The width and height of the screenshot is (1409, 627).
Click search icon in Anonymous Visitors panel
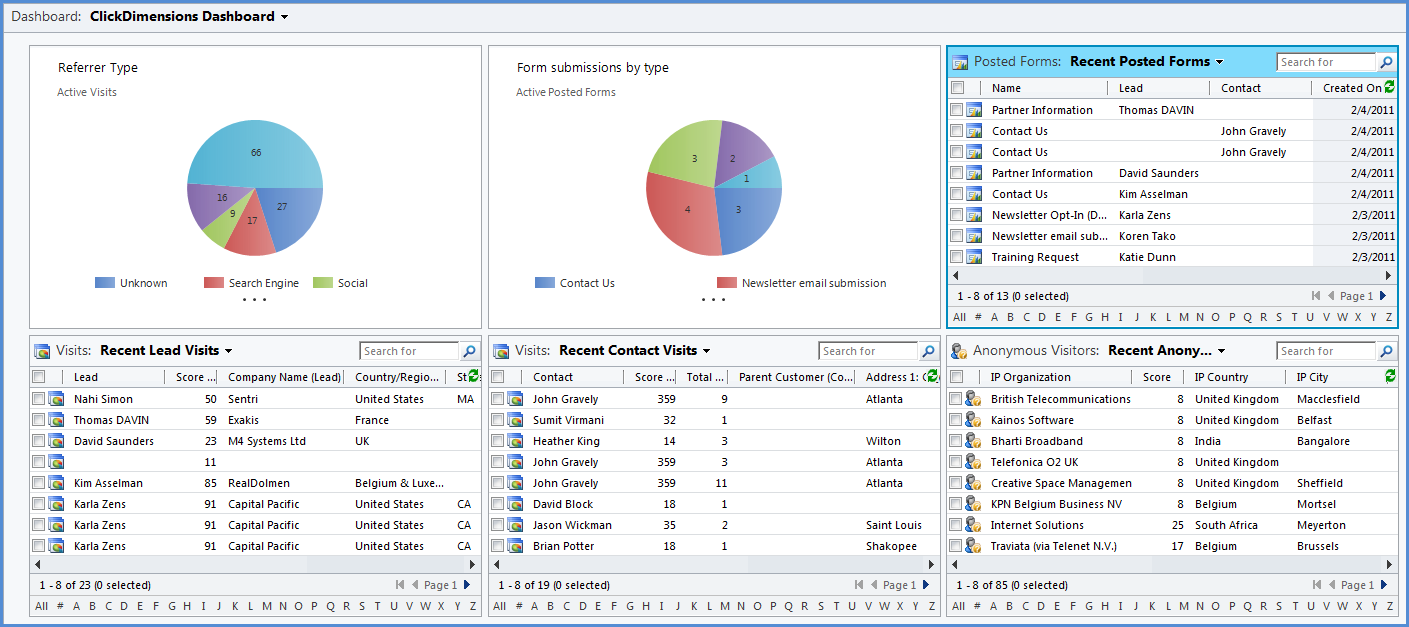click(1385, 351)
